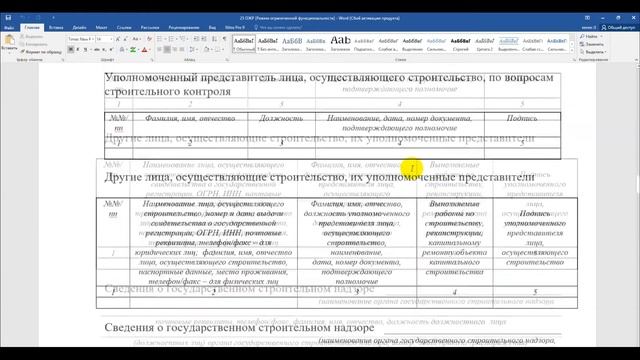Click the Общий доступ share button
Image resolution: width=640 pixels, height=360 pixels.
[618, 27]
